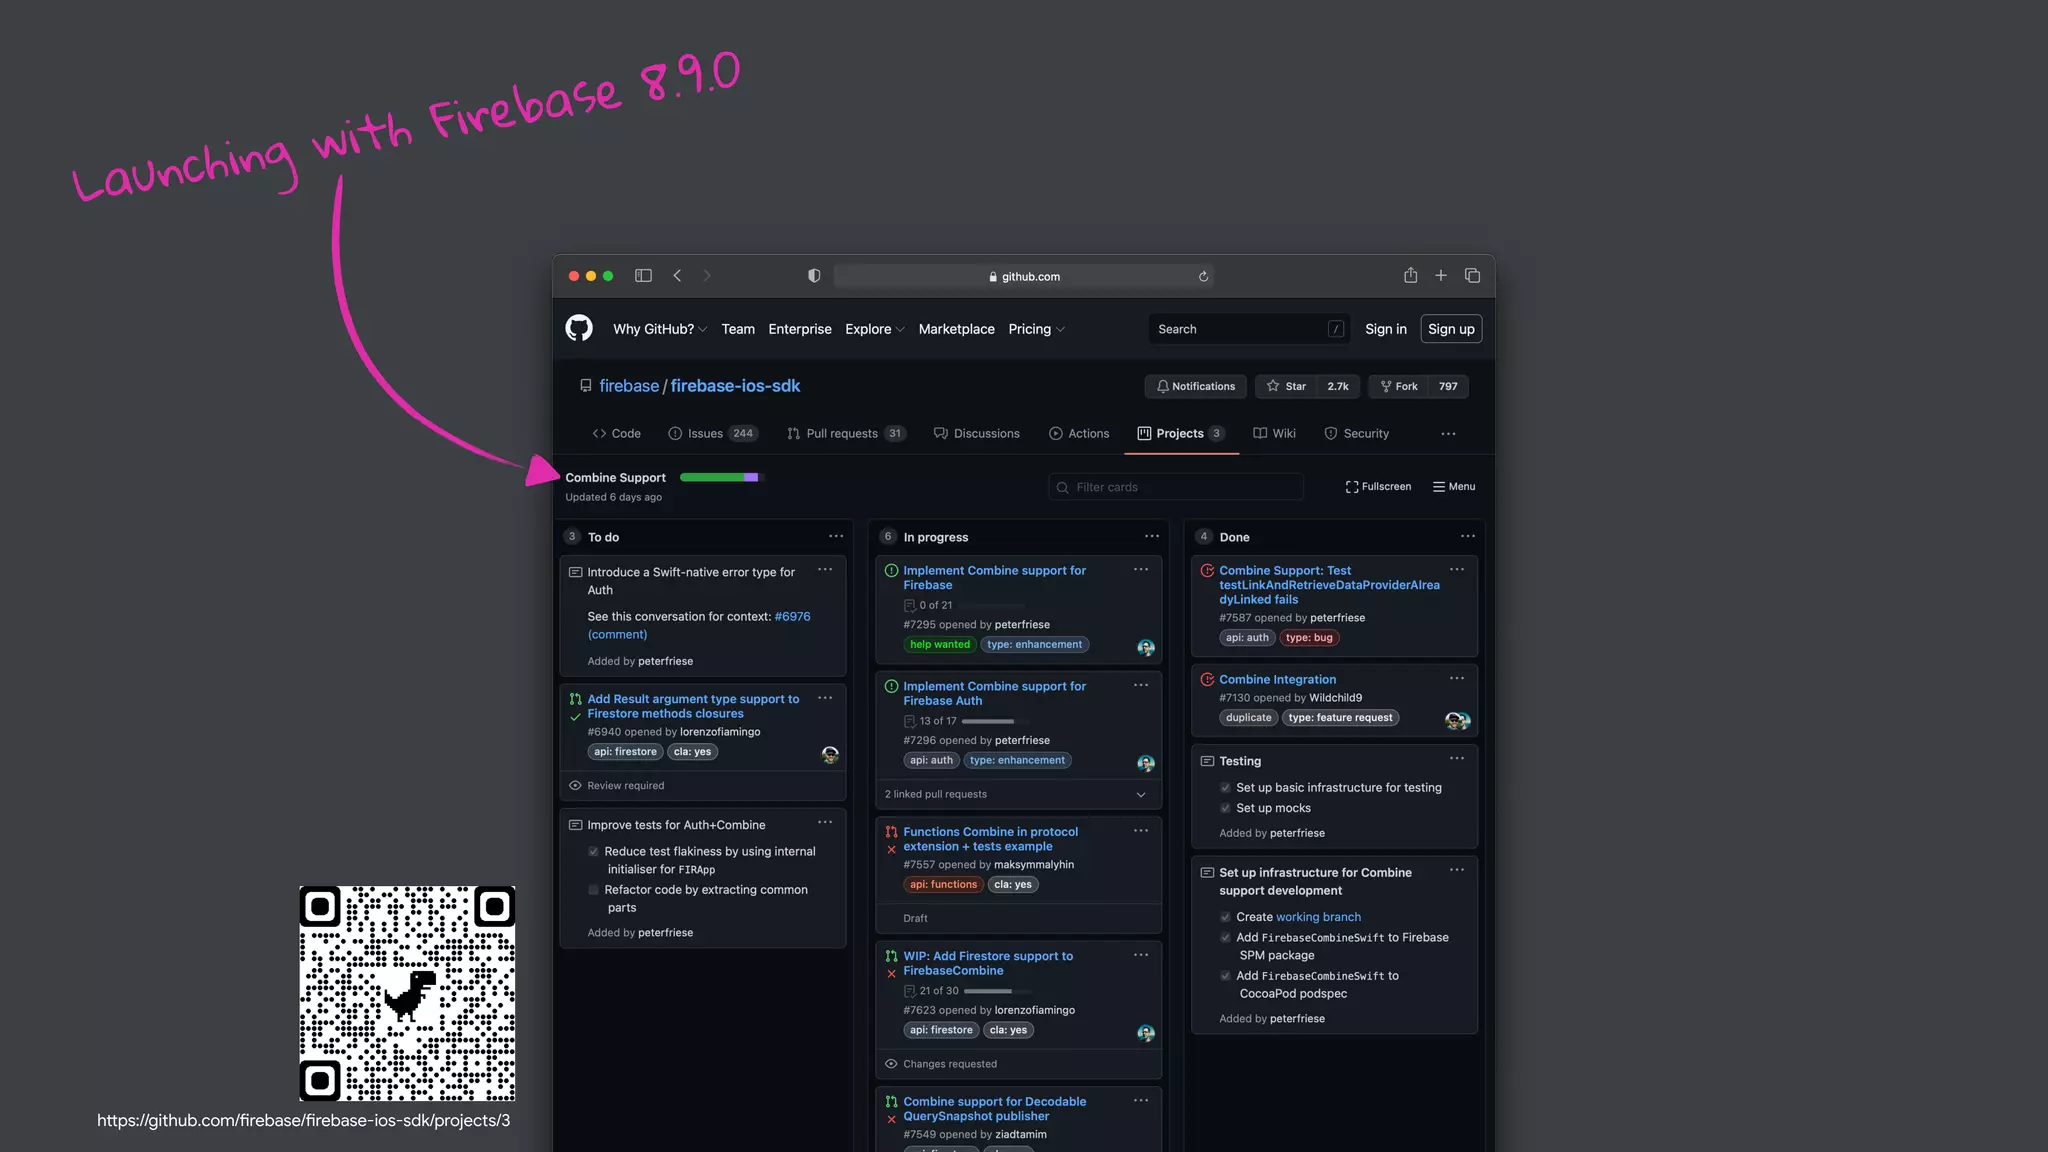Open options for Functions Combine card

point(1141,830)
